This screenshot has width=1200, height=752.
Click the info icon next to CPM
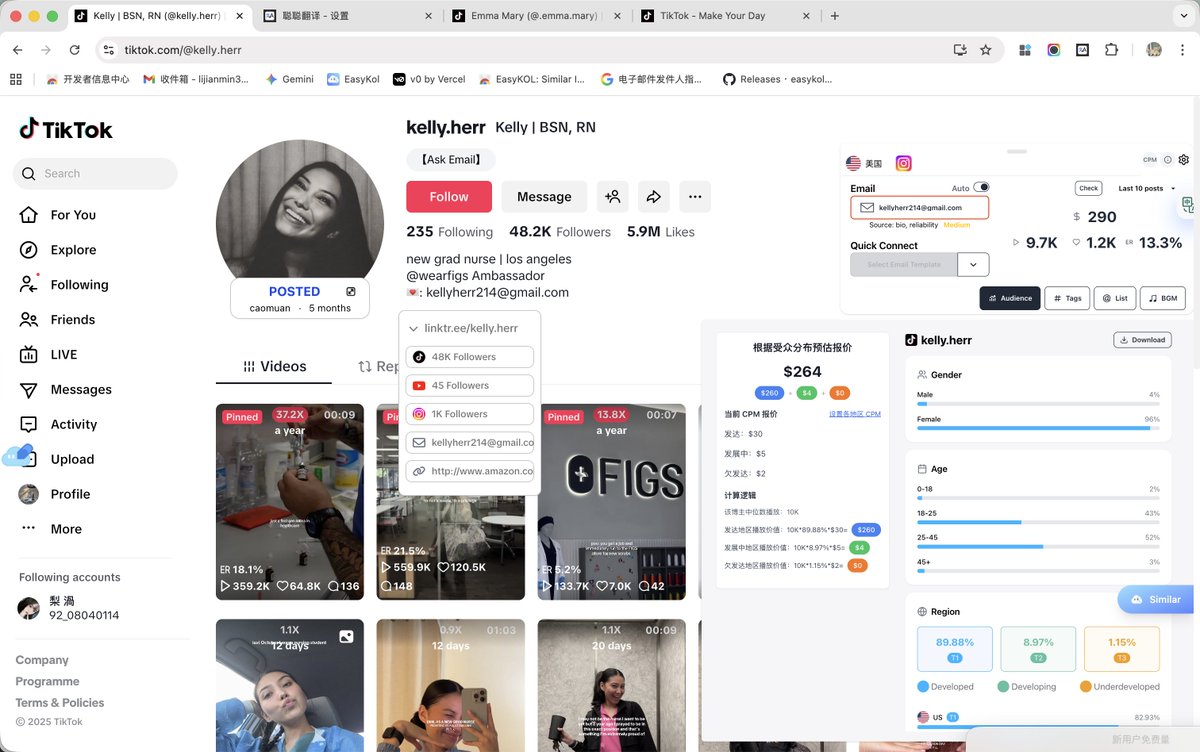click(x=1167, y=160)
